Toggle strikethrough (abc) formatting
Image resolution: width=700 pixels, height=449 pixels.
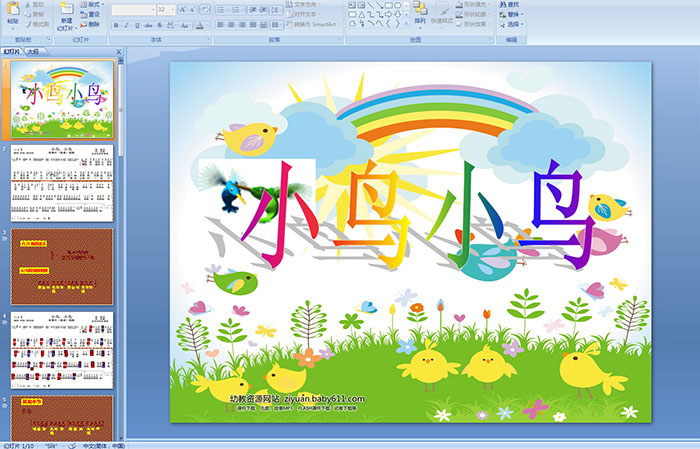(x=148, y=25)
